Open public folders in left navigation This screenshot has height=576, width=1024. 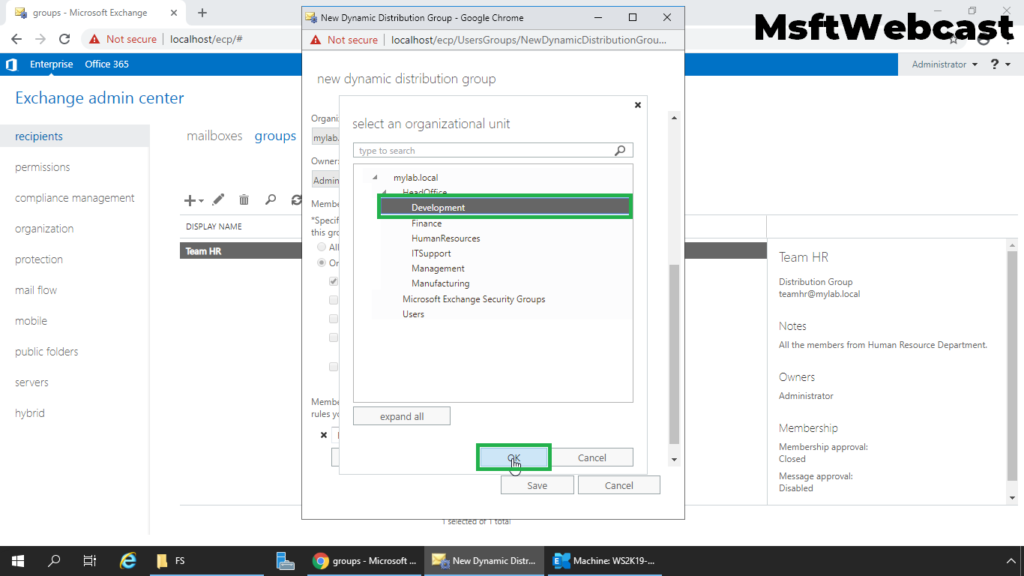point(46,351)
